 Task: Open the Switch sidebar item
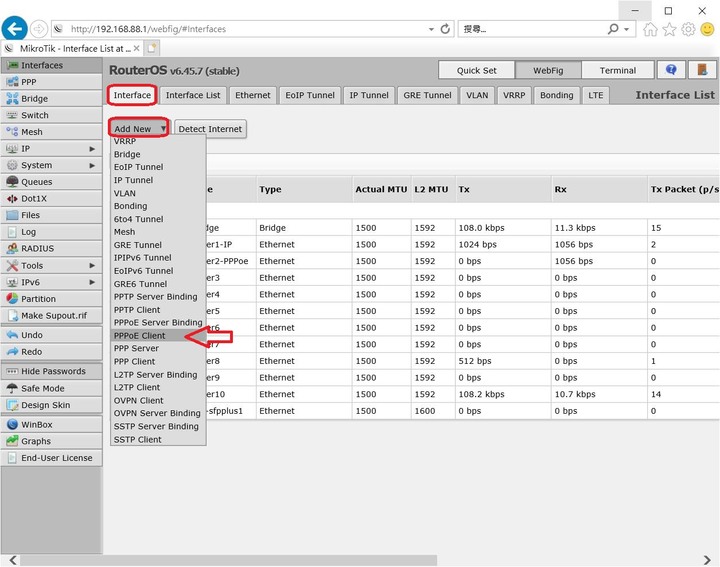click(51, 115)
